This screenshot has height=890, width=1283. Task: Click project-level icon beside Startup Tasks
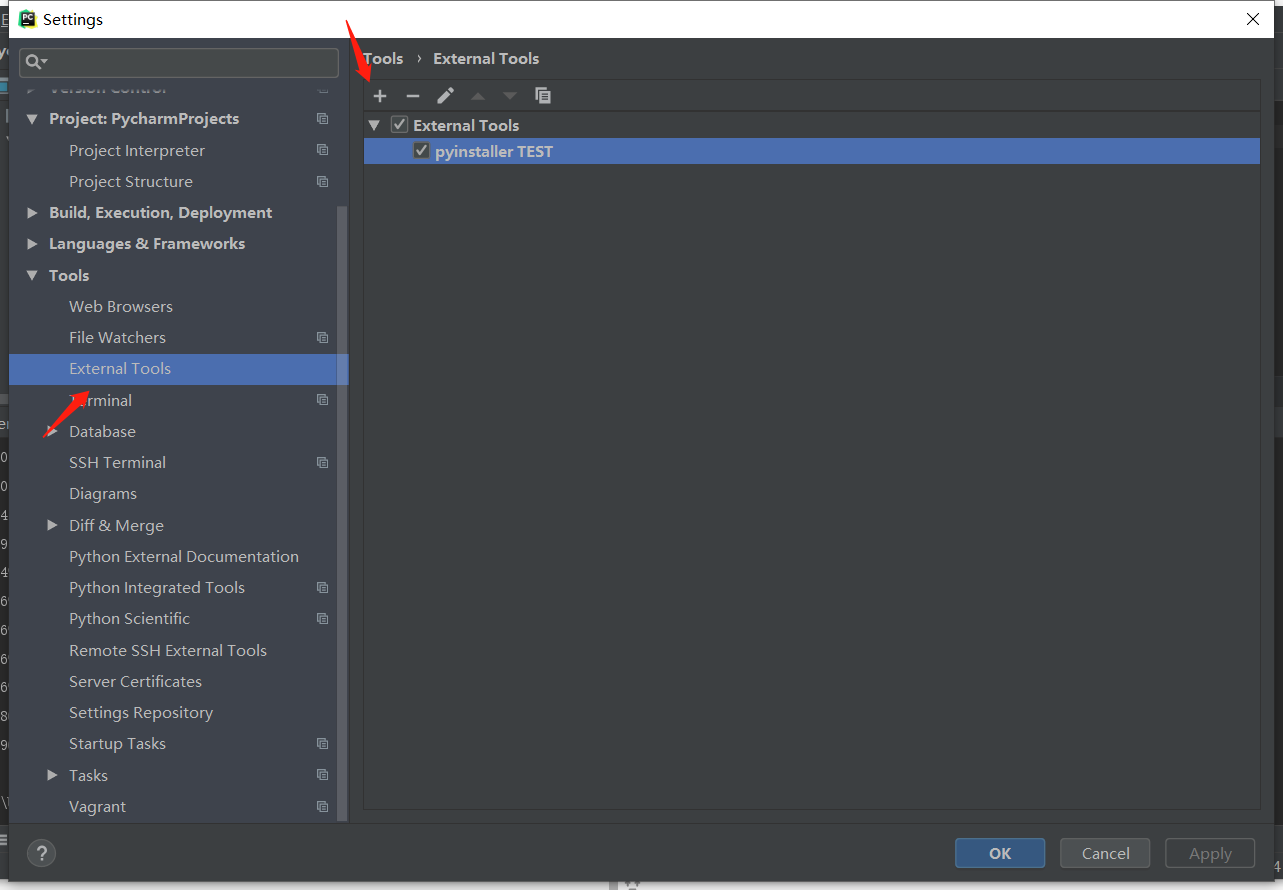pyautogui.click(x=322, y=743)
